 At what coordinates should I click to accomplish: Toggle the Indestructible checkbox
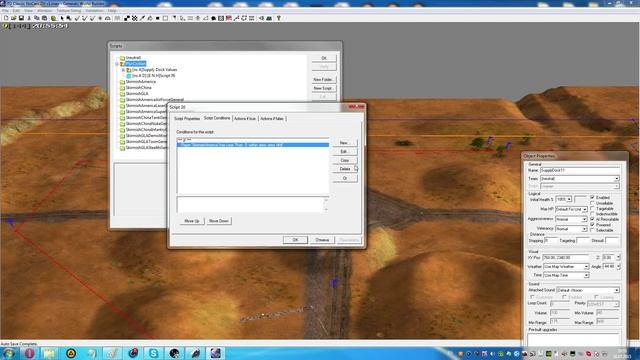[592, 214]
